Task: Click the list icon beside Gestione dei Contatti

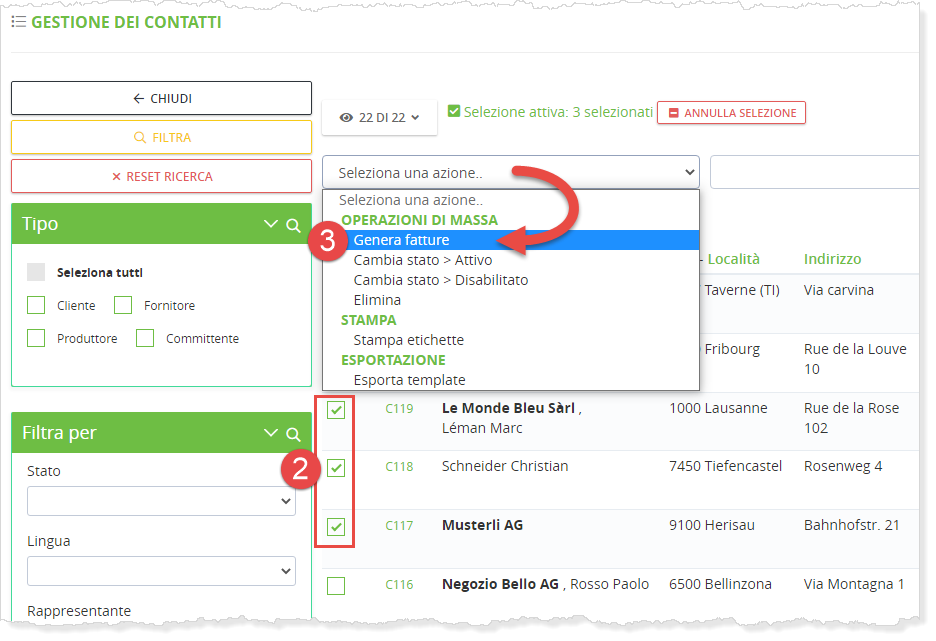Action: click(18, 21)
